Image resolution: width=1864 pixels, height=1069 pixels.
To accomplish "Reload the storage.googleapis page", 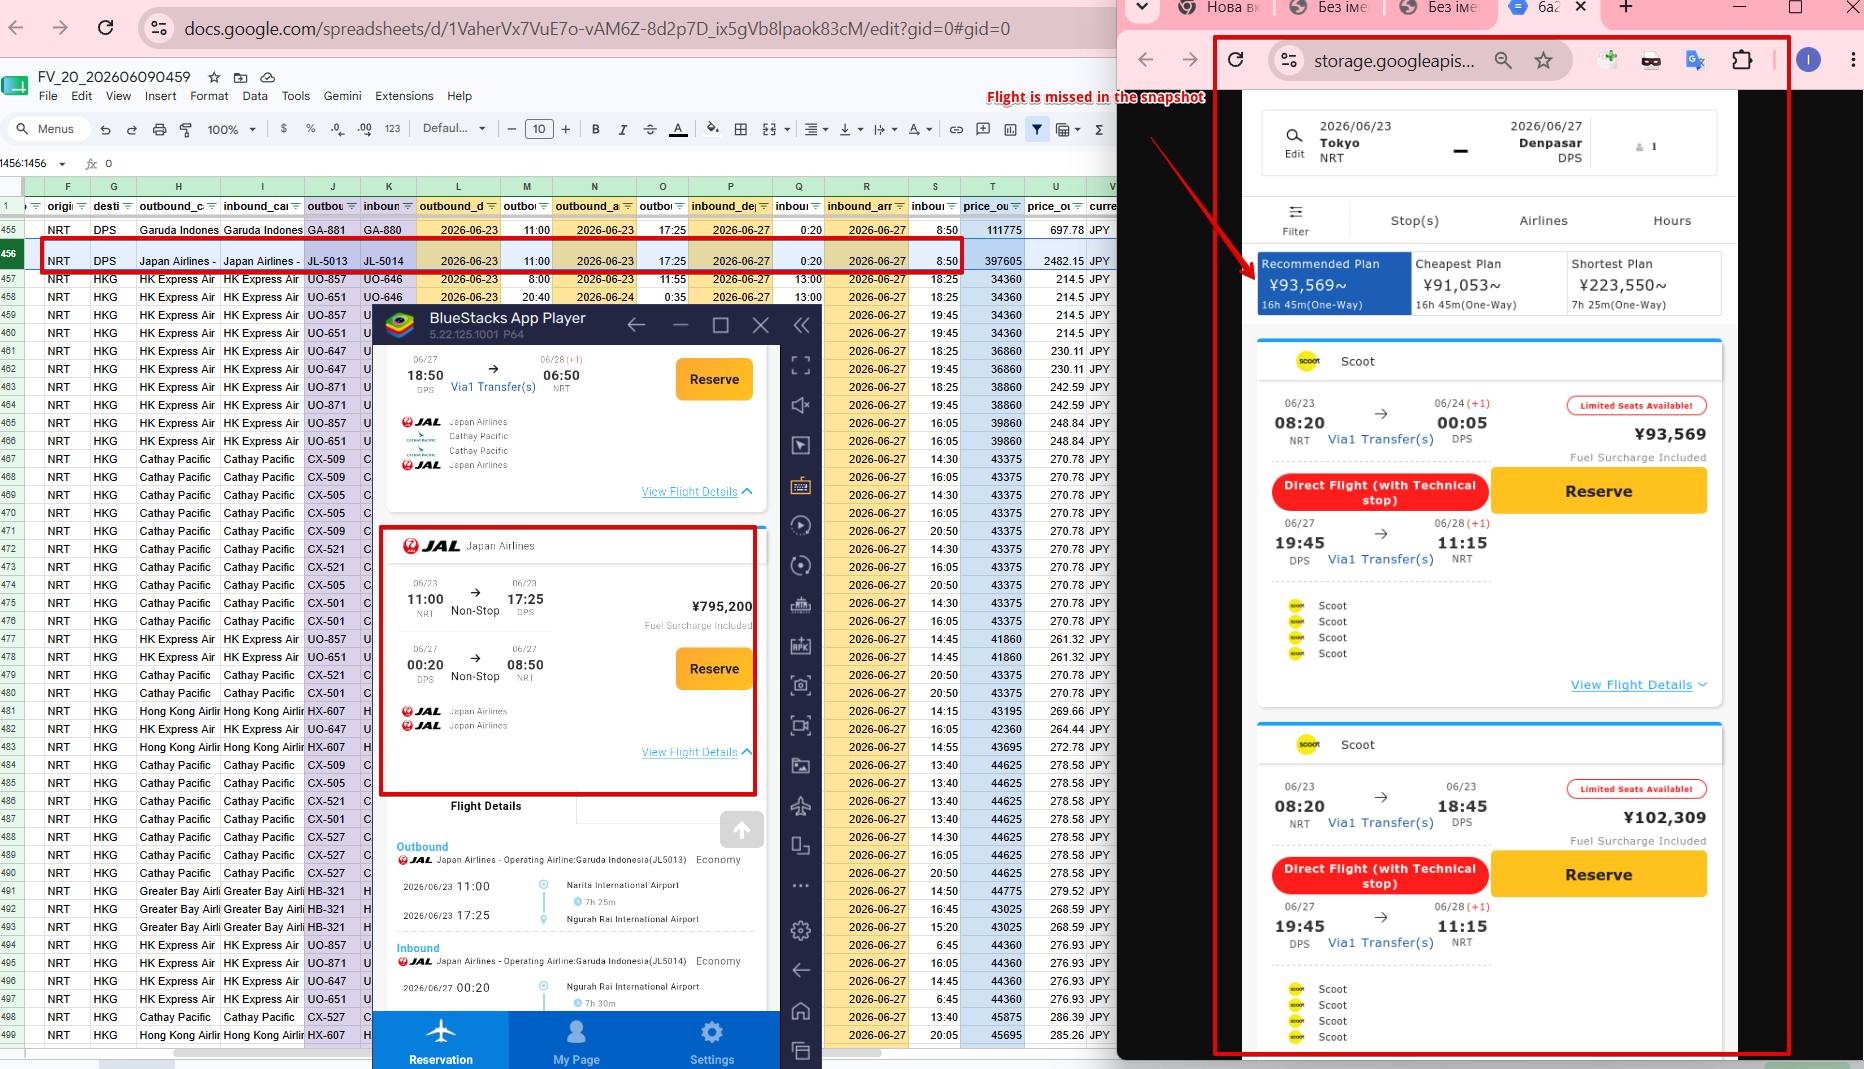I will point(1236,60).
